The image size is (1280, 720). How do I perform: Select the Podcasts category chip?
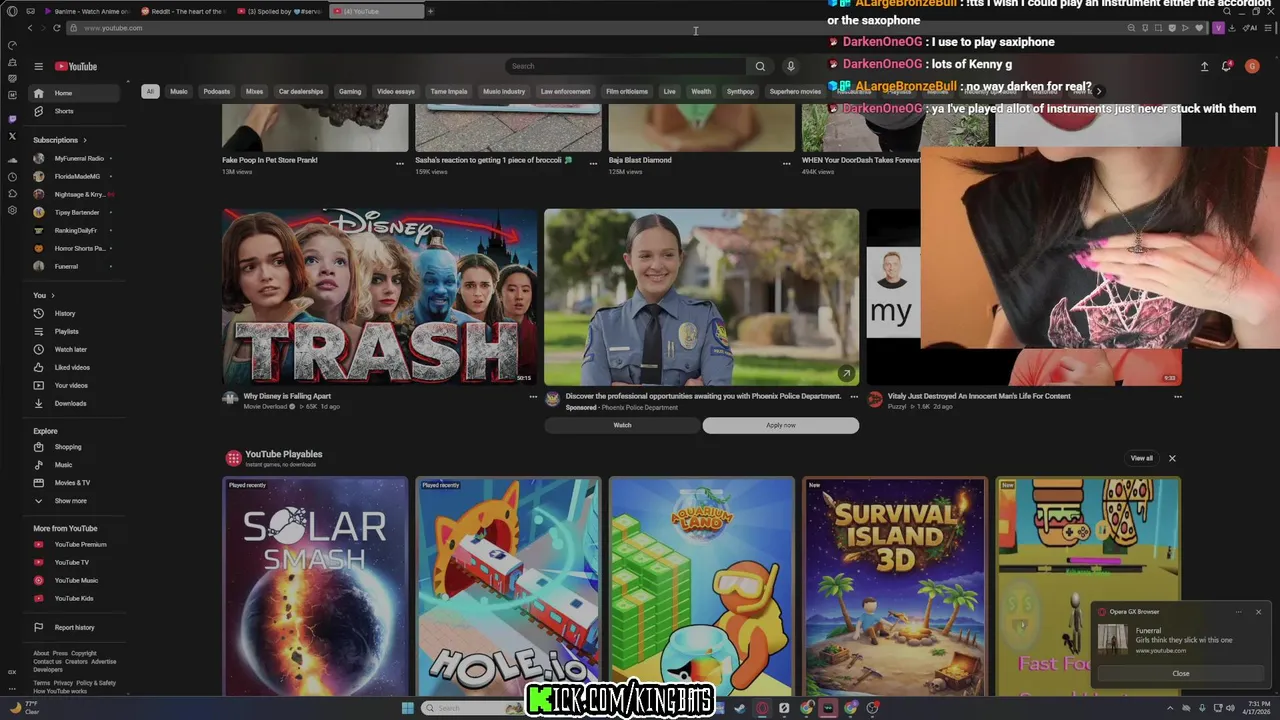(216, 91)
